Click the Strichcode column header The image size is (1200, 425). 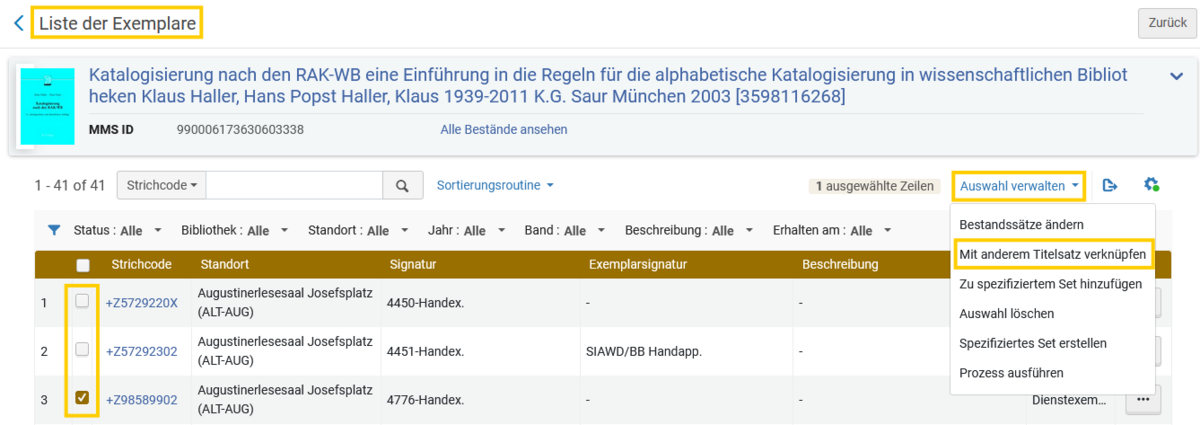142,265
